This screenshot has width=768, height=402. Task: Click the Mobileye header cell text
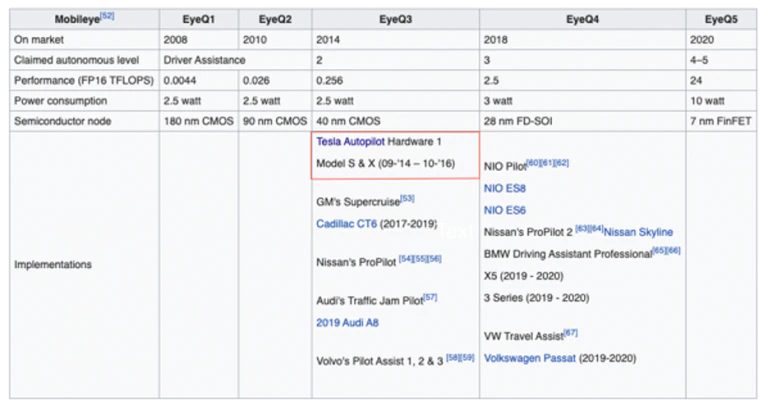pyautogui.click(x=77, y=20)
